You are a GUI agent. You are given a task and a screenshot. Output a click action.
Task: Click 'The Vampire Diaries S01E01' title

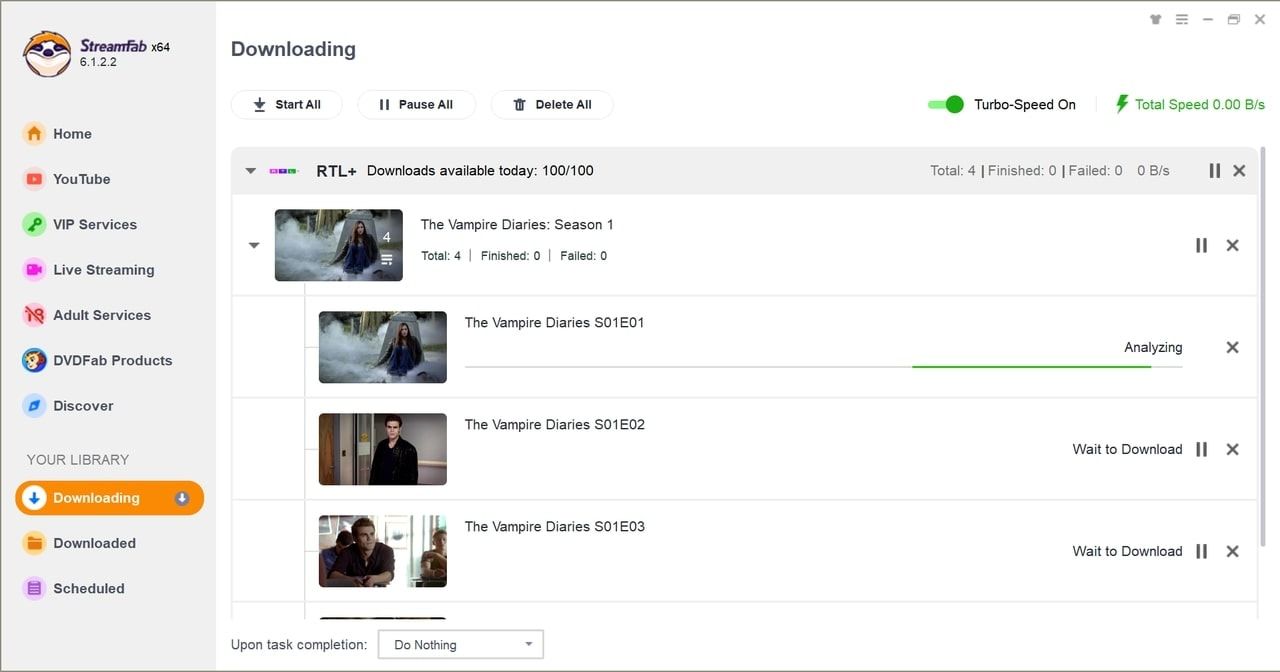(555, 322)
